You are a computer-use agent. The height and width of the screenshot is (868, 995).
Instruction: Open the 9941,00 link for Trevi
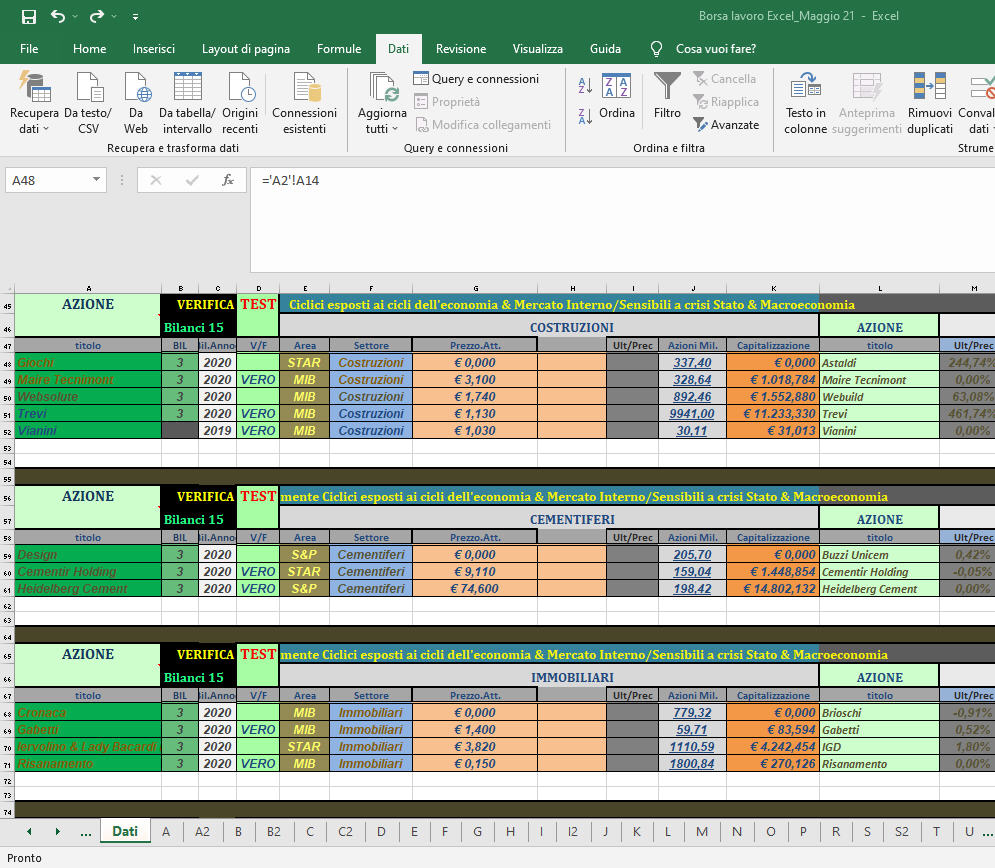click(x=692, y=414)
